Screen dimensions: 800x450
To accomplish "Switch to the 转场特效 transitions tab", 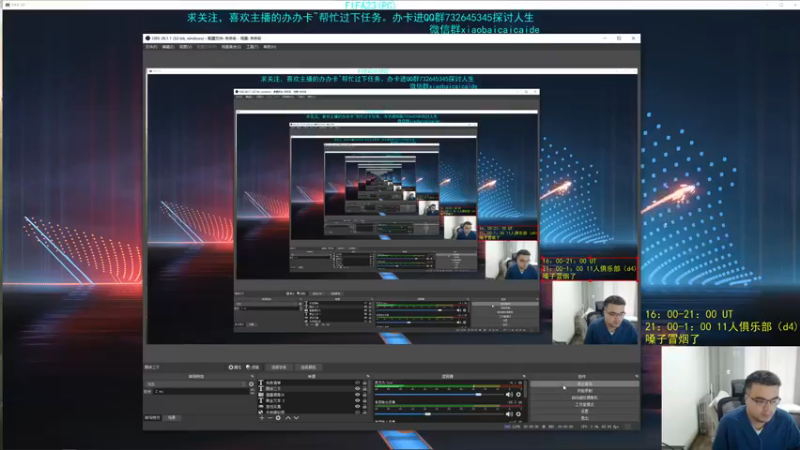I will tap(153, 417).
